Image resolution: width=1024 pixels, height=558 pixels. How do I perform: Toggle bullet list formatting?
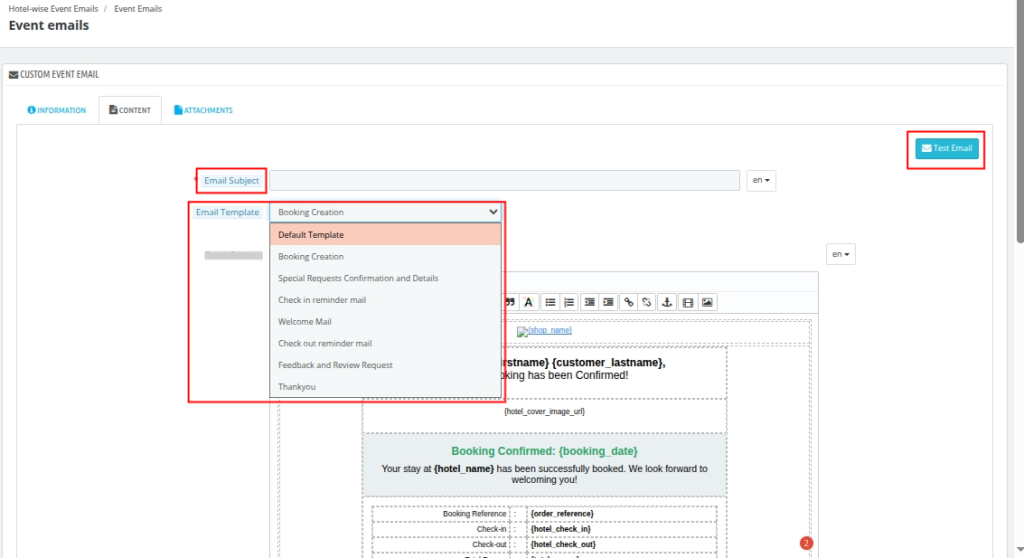pyautogui.click(x=550, y=302)
